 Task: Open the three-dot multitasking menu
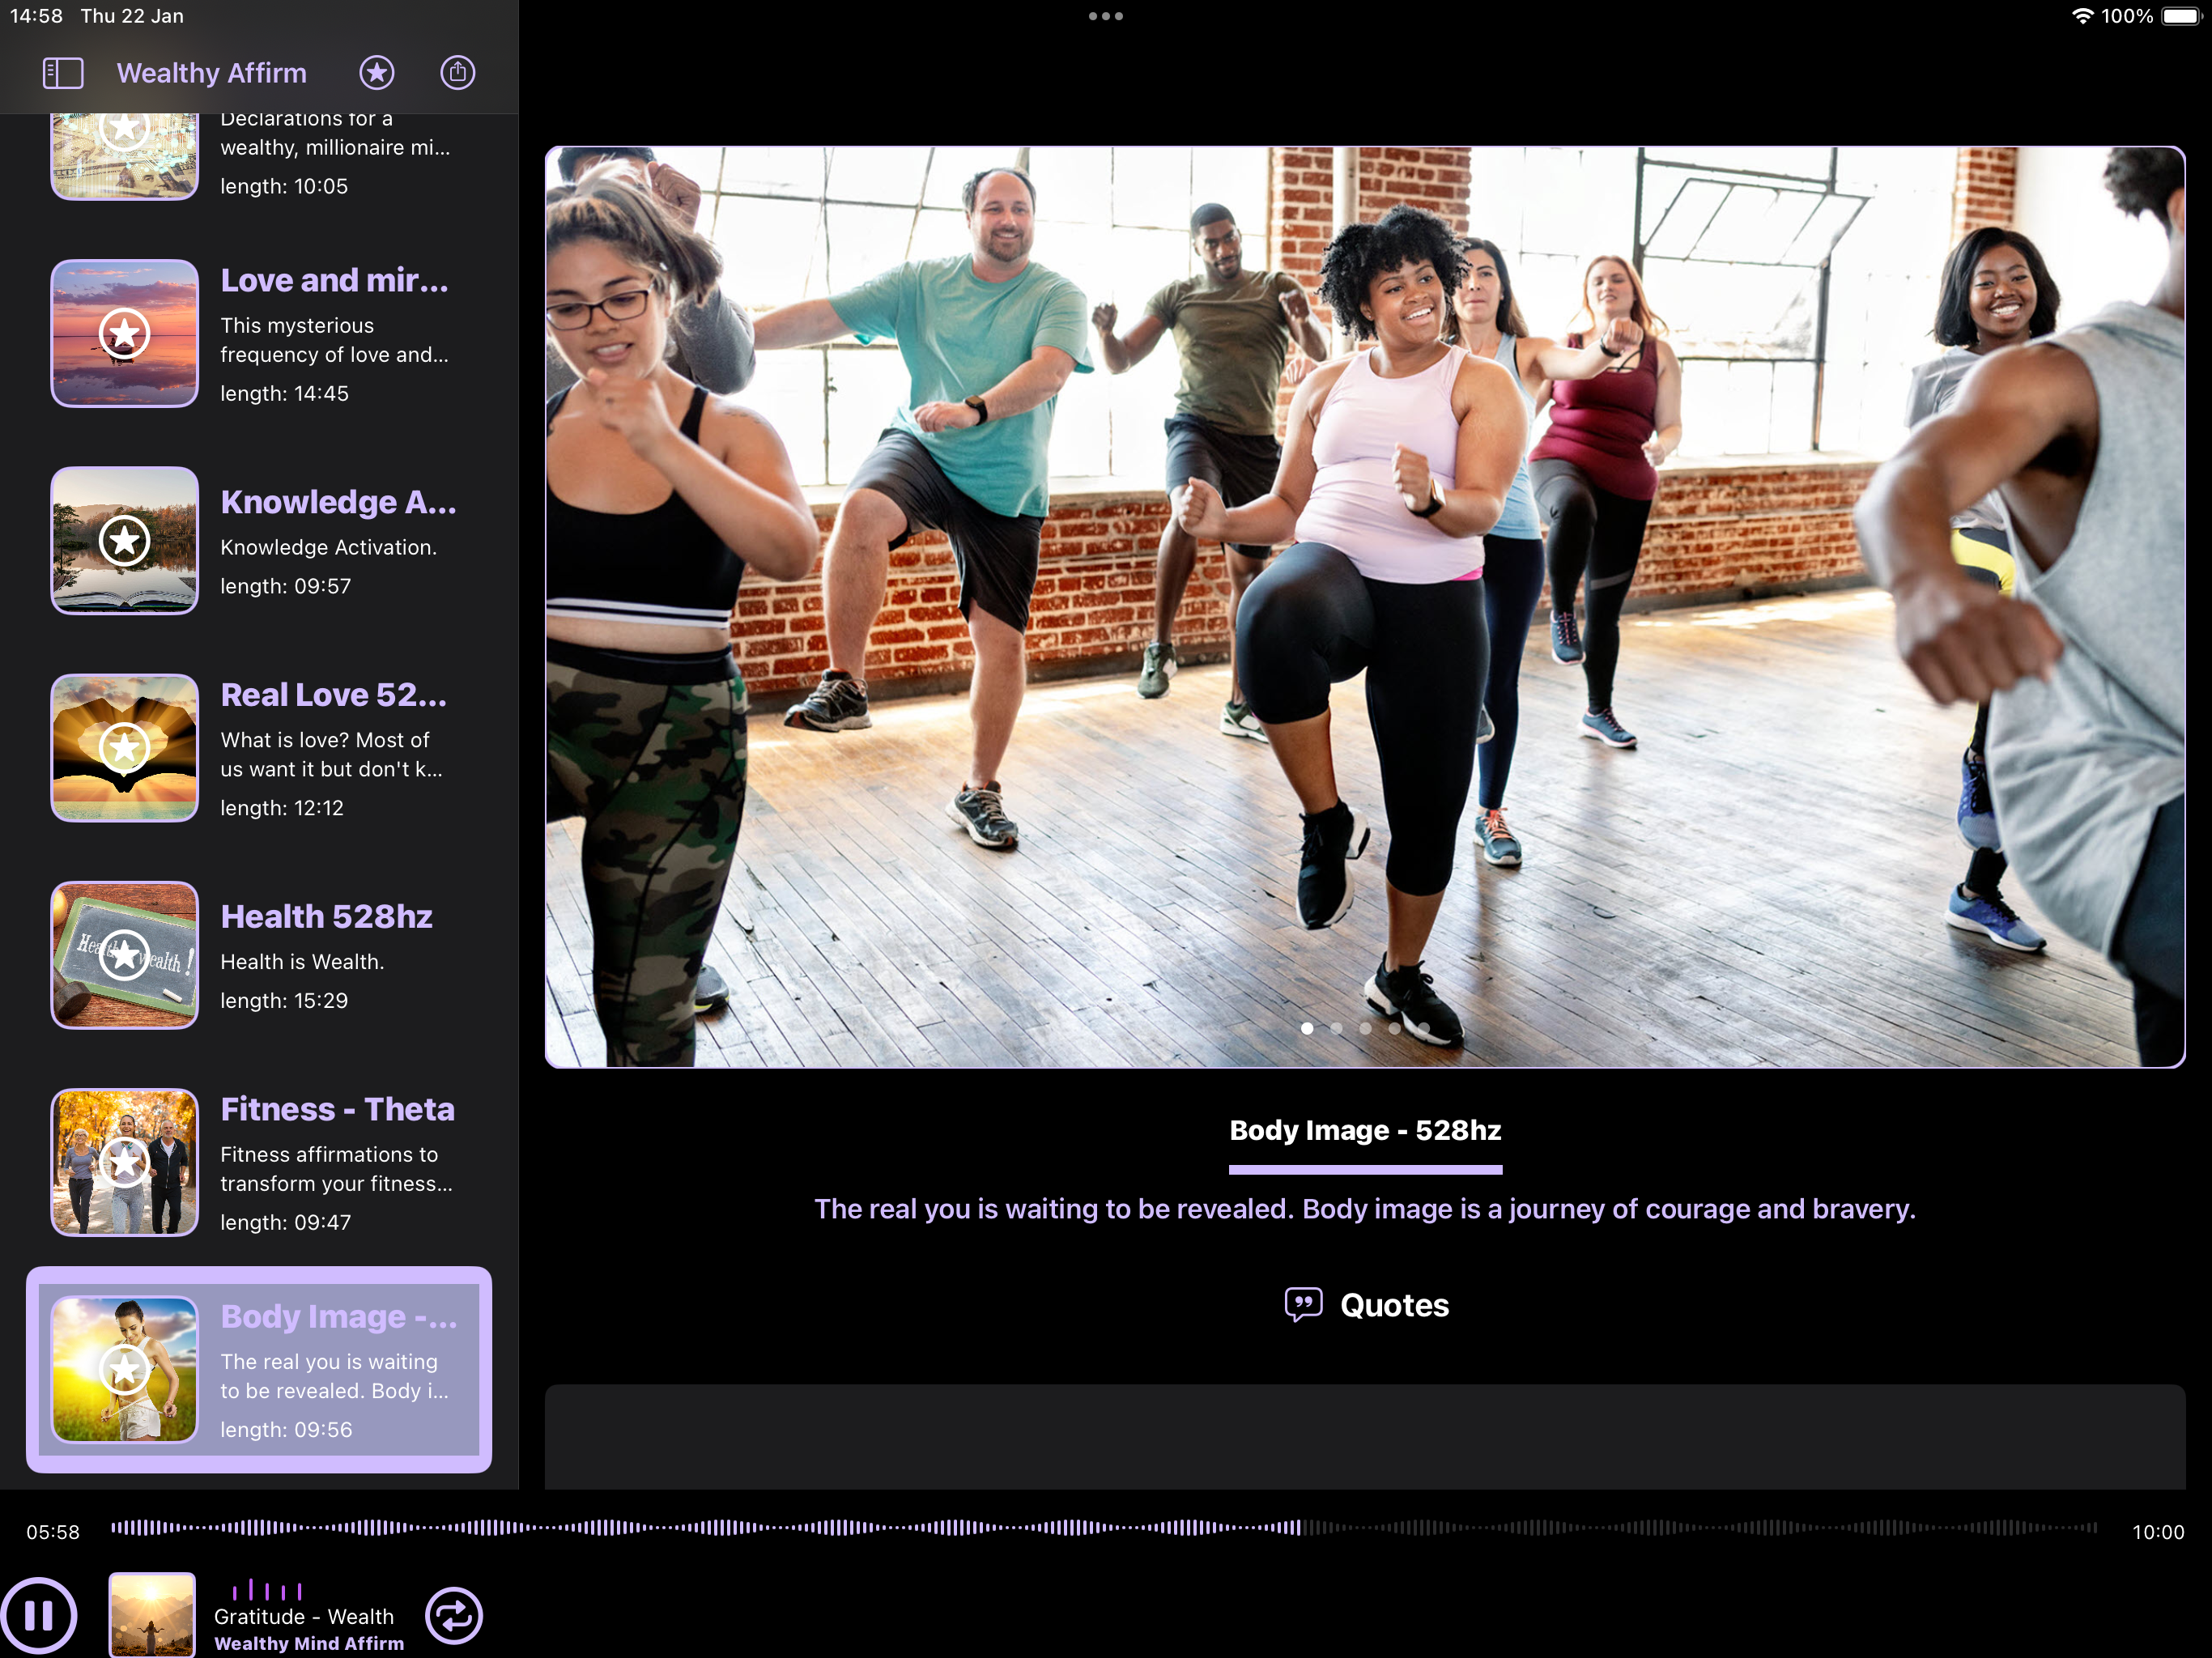1106,16
